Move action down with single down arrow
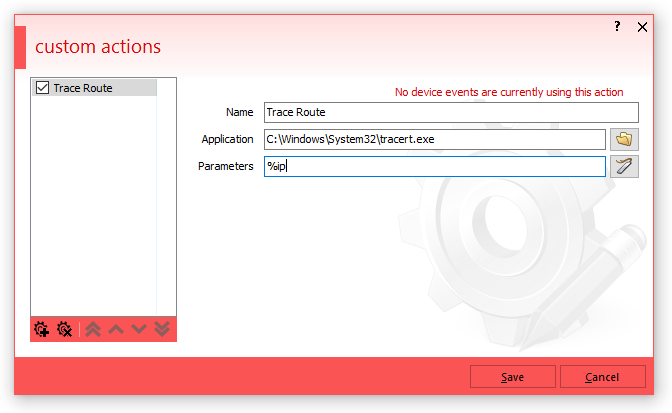Screen dimensions: 672x413 (139, 329)
